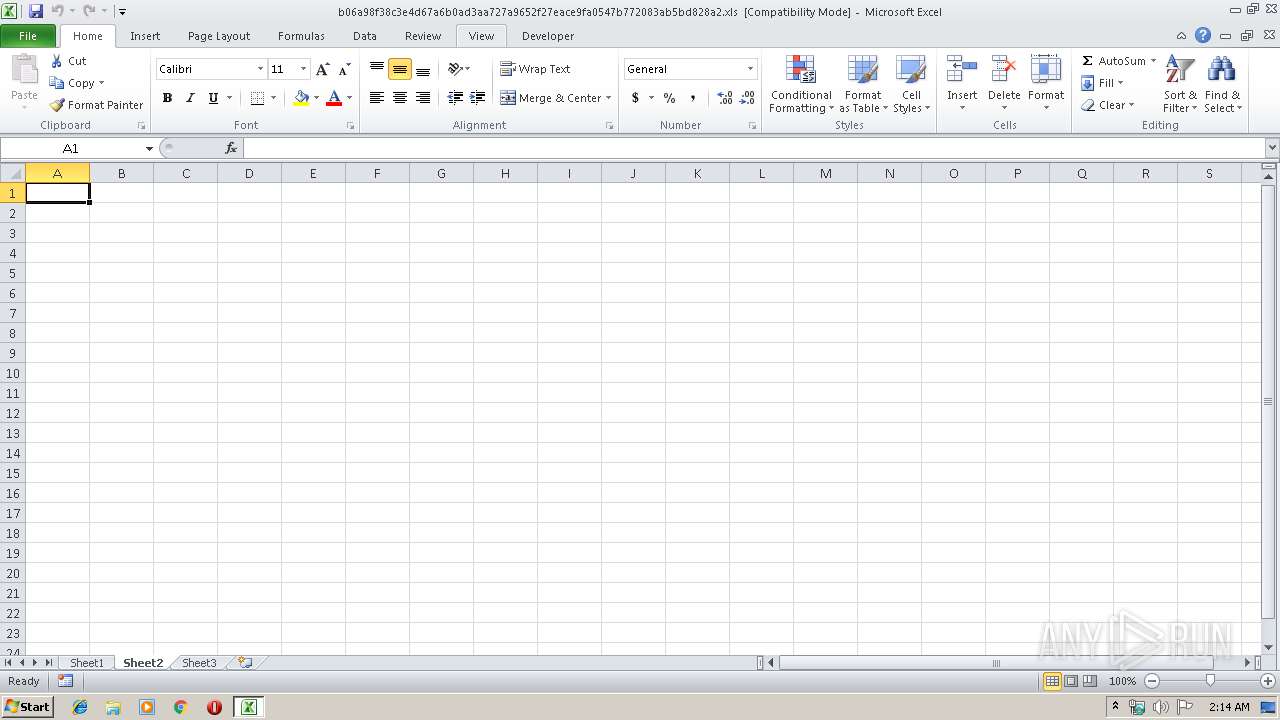
Task: Pick the yellow Fill Color swatch
Action: pos(301,98)
